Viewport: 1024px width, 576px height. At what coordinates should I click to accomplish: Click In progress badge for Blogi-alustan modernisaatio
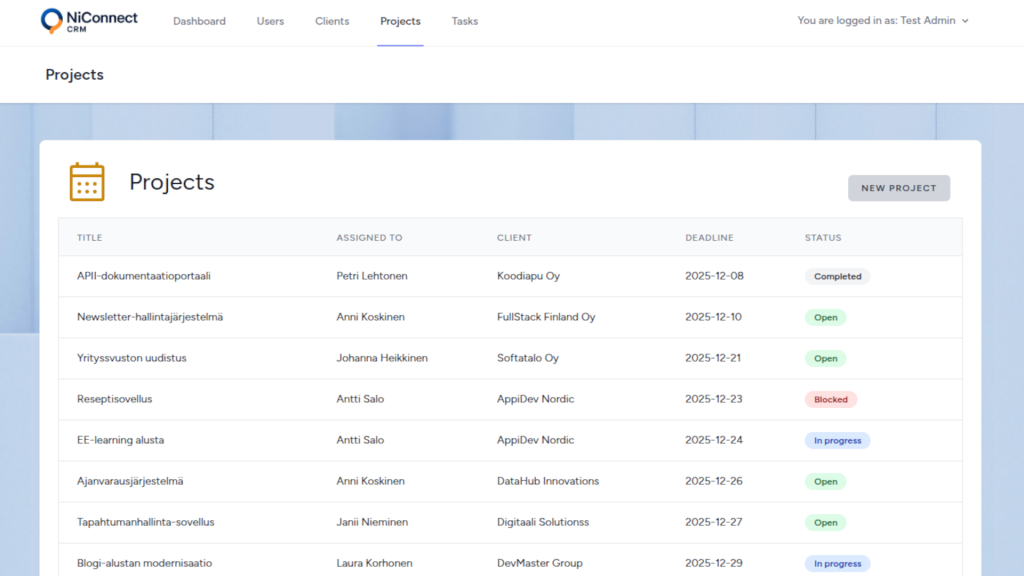coord(837,564)
